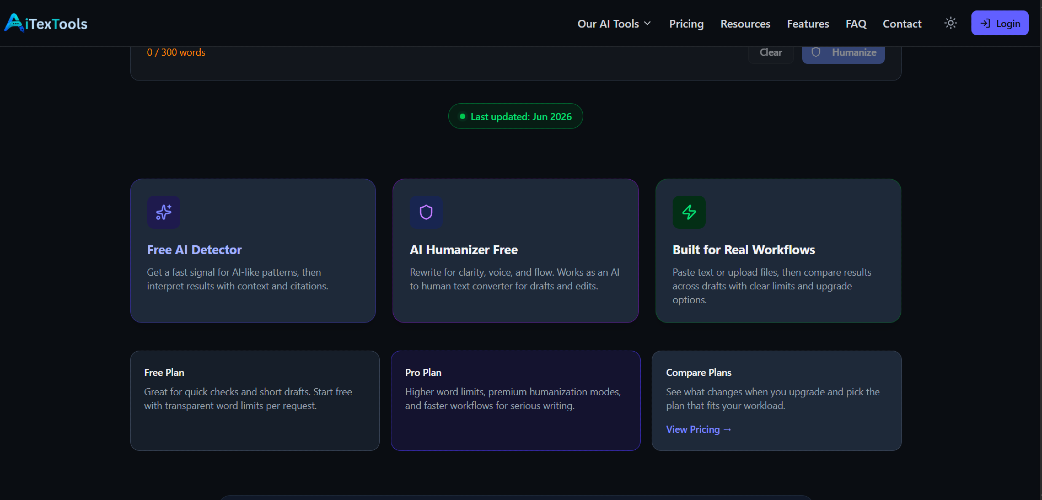Open the Resources menu item
Viewport: 1042px width, 500px height.
tap(745, 24)
